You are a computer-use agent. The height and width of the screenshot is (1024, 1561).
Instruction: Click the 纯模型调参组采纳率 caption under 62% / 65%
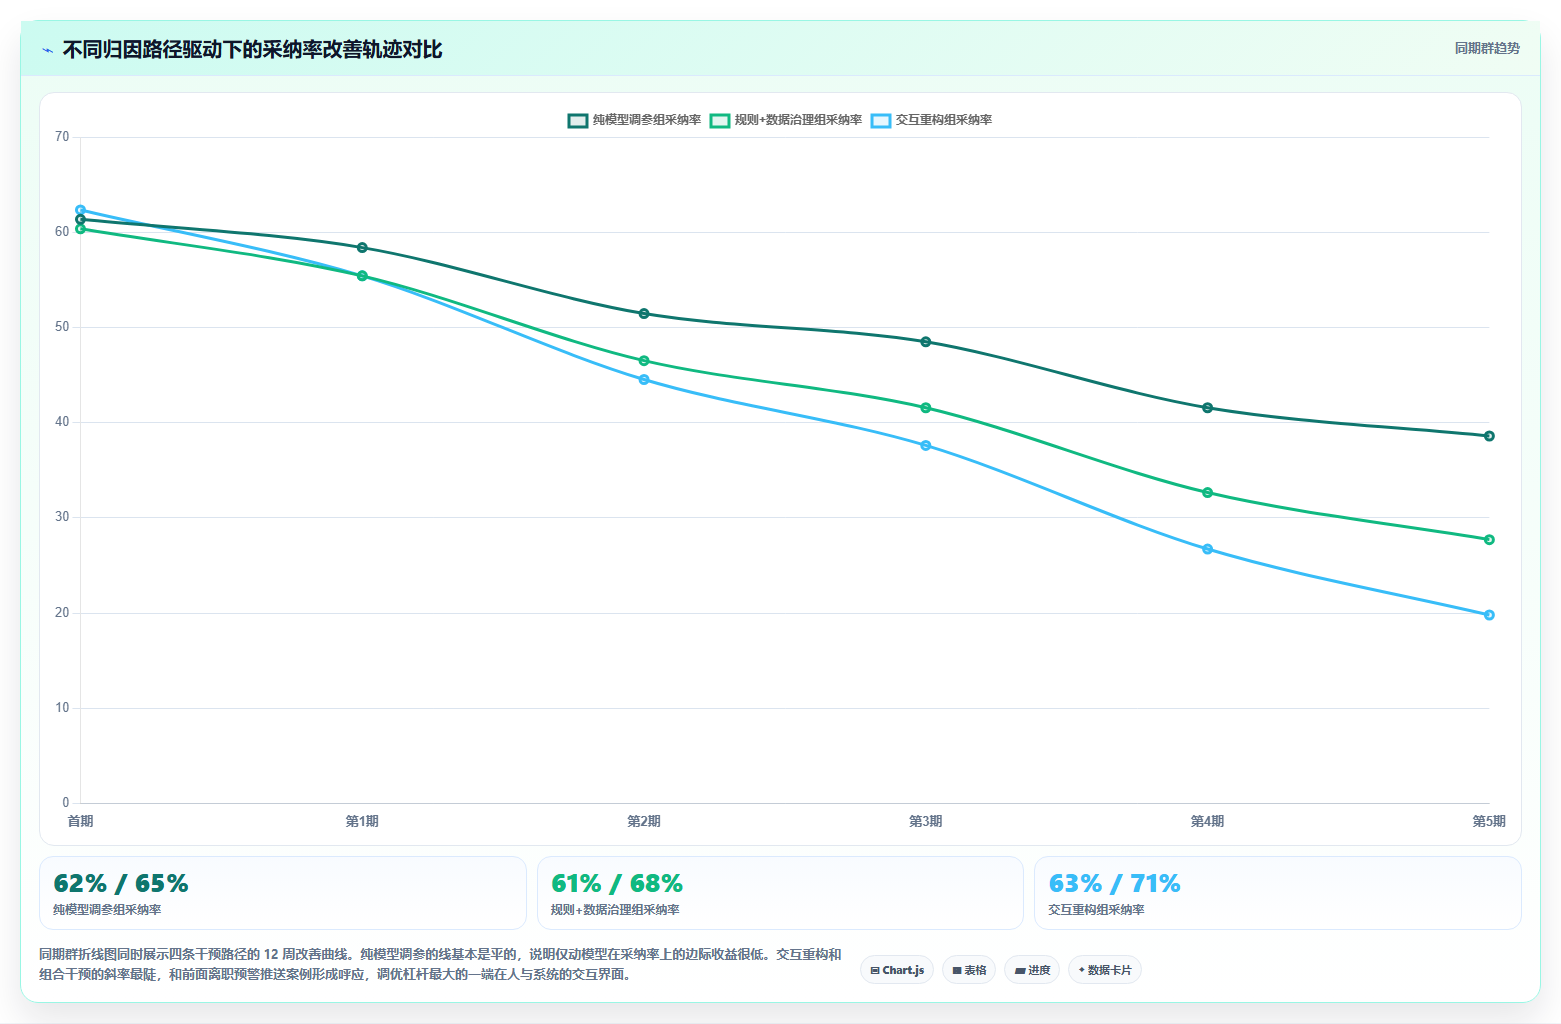pyautogui.click(x=107, y=910)
